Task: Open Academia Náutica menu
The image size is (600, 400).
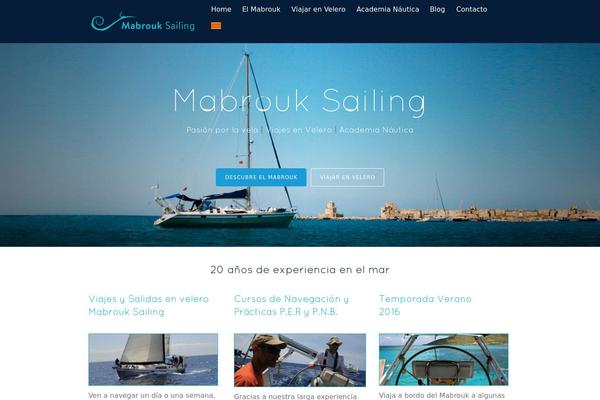Action: coord(388,9)
